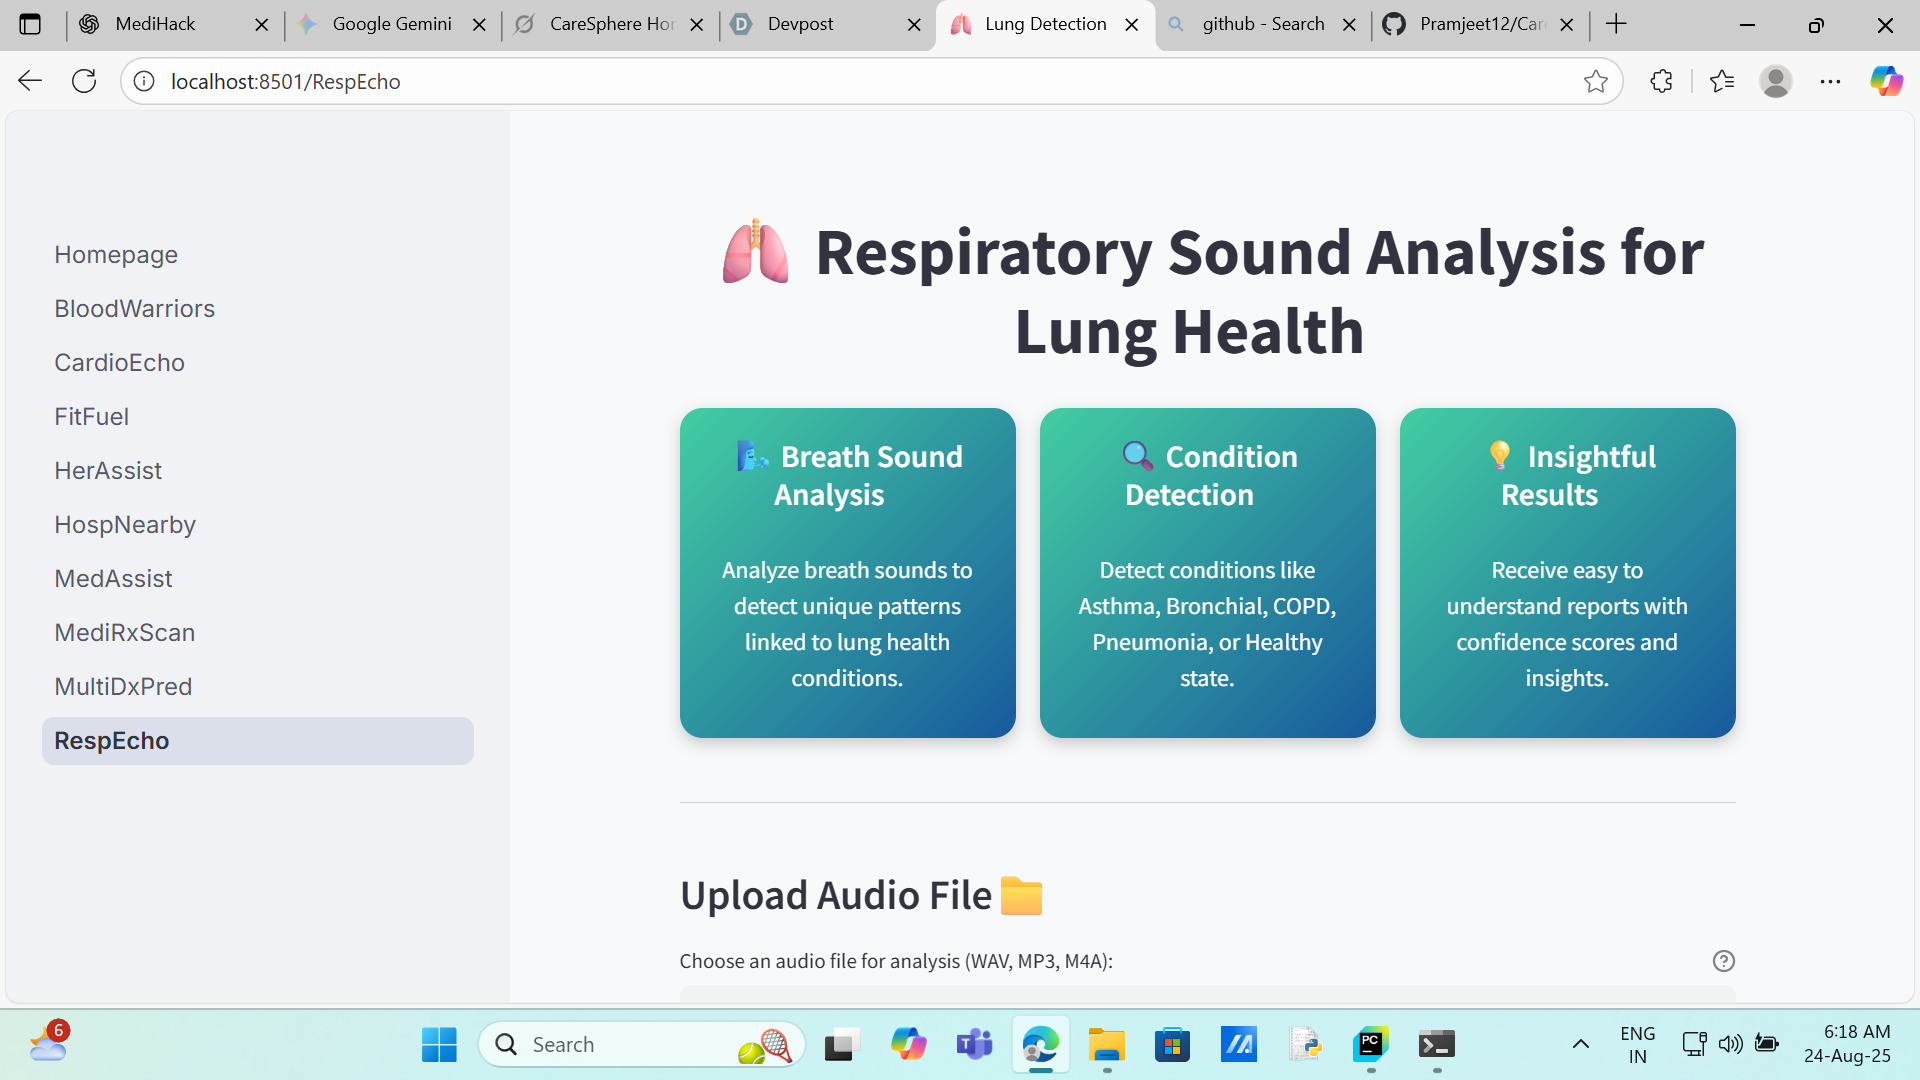
Task: Open browser extensions puzzle icon
Action: point(1661,81)
